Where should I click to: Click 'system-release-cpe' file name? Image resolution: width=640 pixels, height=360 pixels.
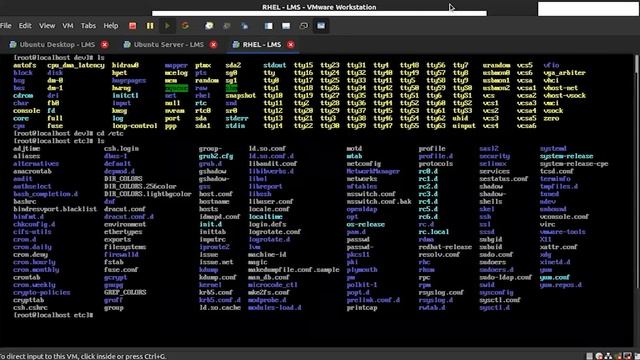pyautogui.click(x=573, y=164)
